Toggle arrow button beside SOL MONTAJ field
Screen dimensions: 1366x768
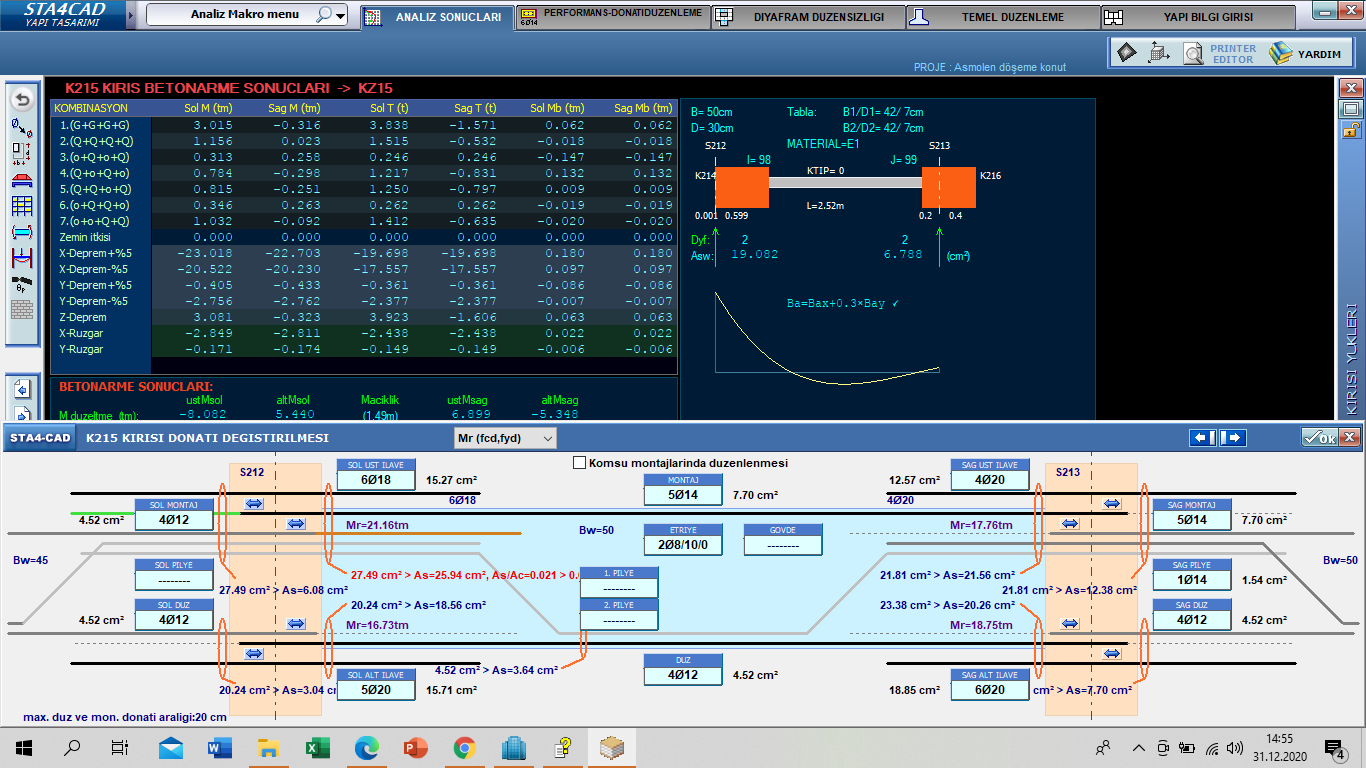coord(254,504)
